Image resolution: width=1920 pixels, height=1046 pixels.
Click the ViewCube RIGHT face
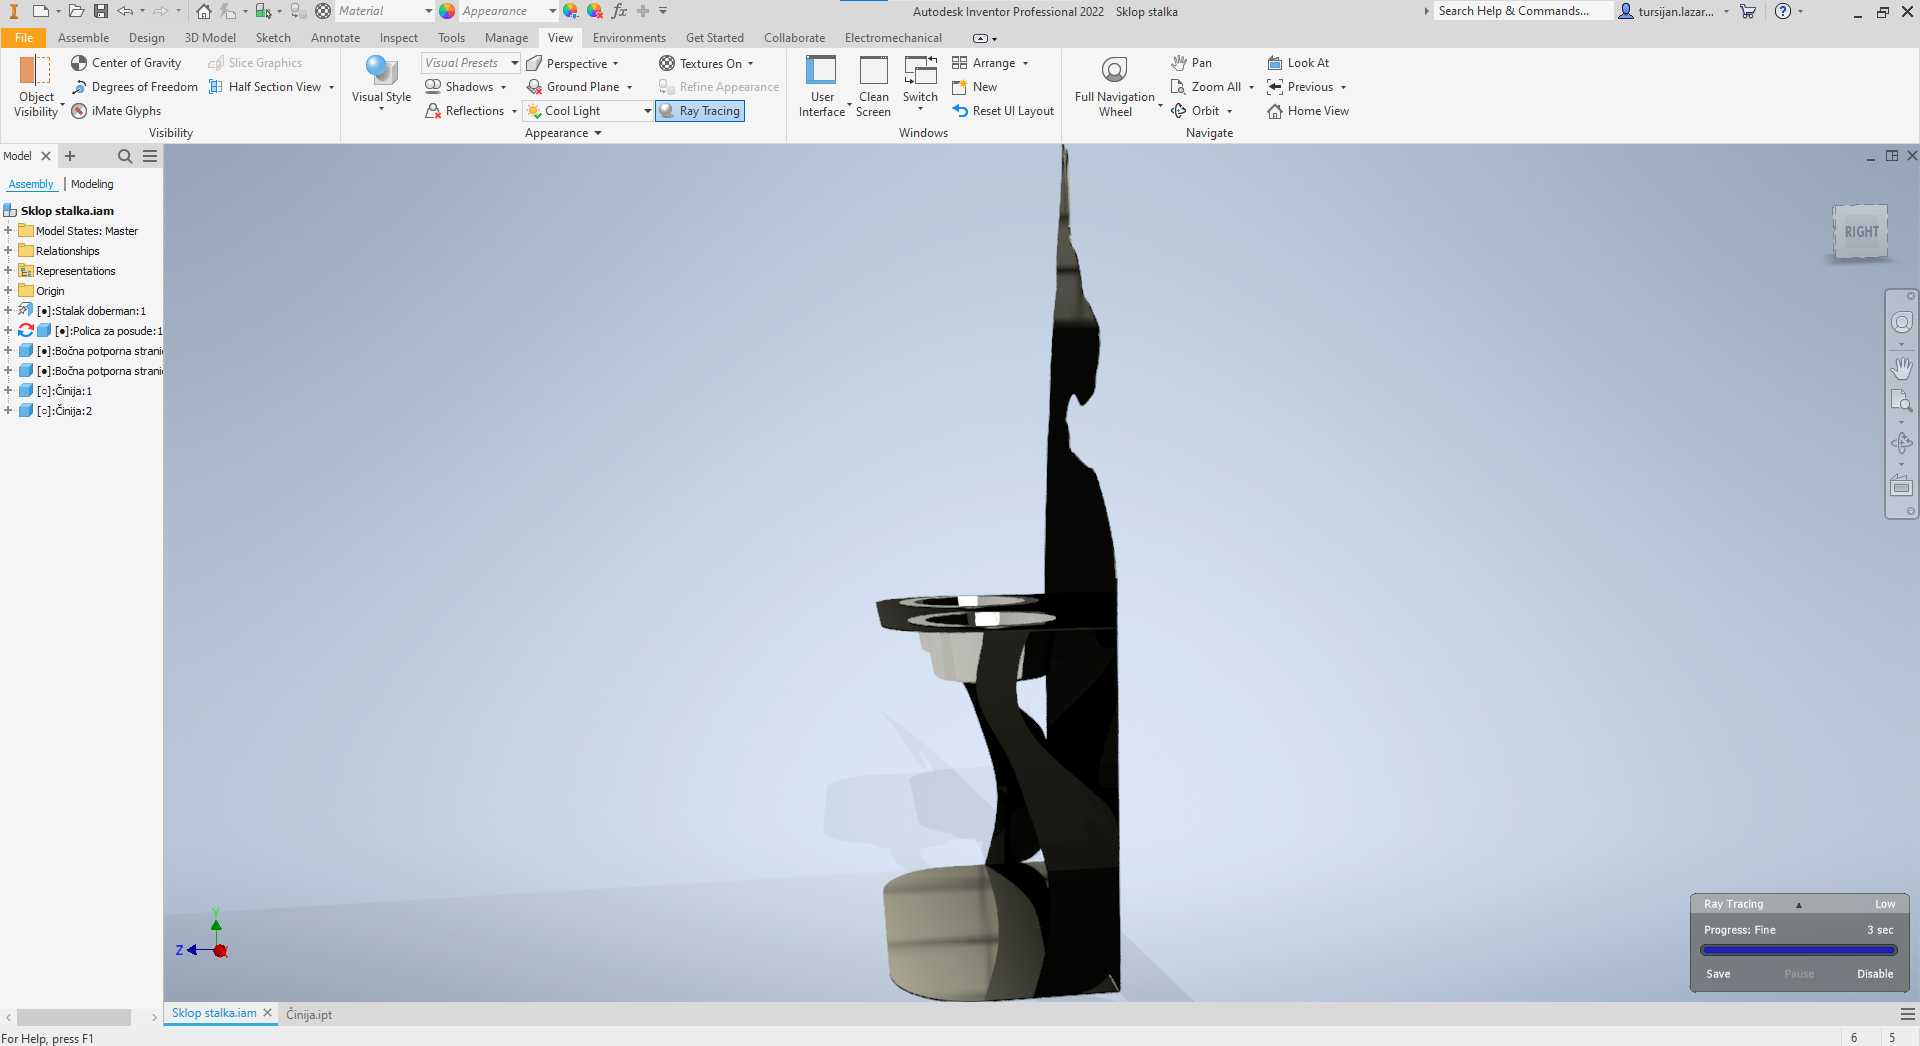coord(1860,232)
